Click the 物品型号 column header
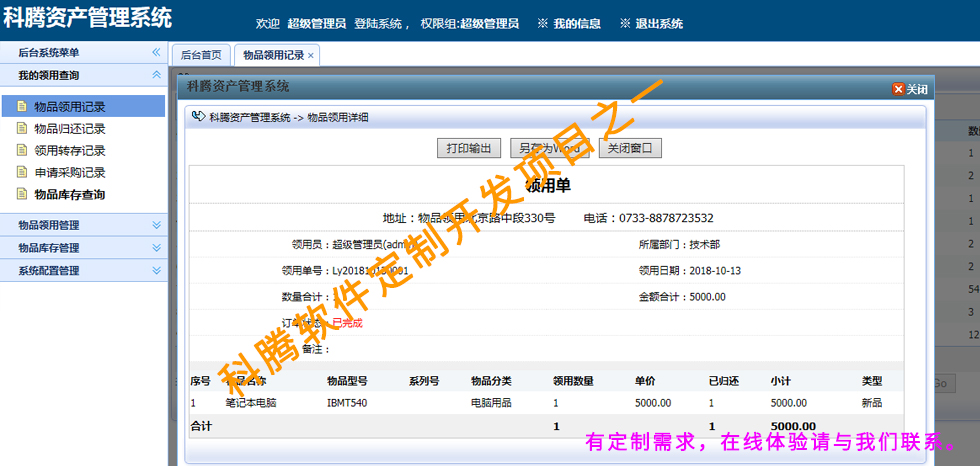Image resolution: width=980 pixels, height=466 pixels. point(347,381)
